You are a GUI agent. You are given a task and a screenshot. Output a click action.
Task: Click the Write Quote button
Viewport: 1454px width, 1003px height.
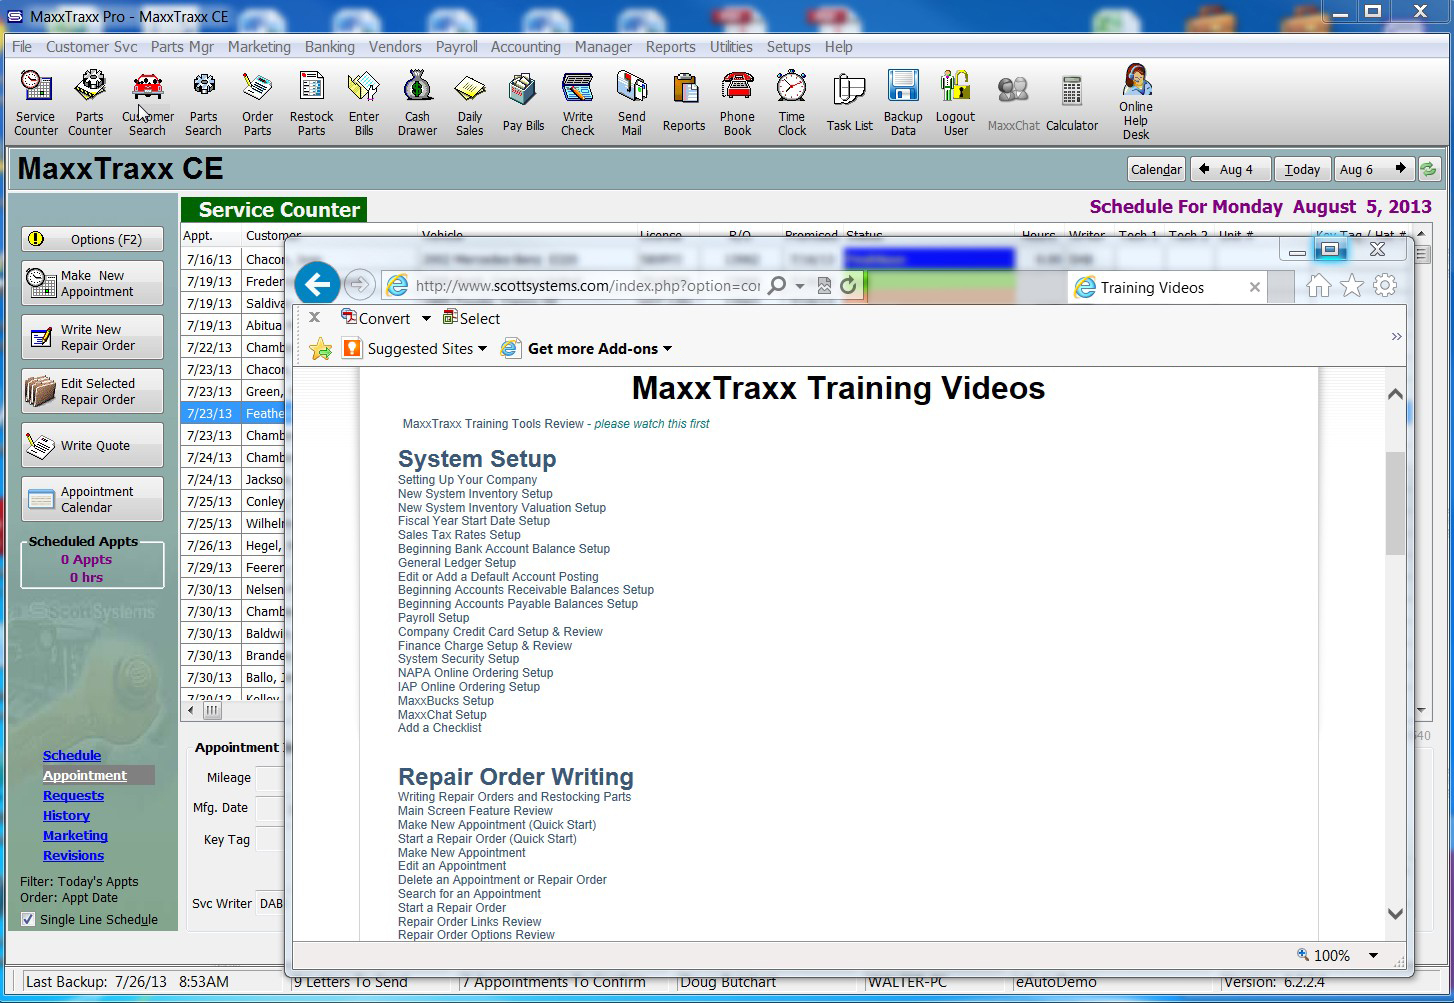click(x=92, y=446)
